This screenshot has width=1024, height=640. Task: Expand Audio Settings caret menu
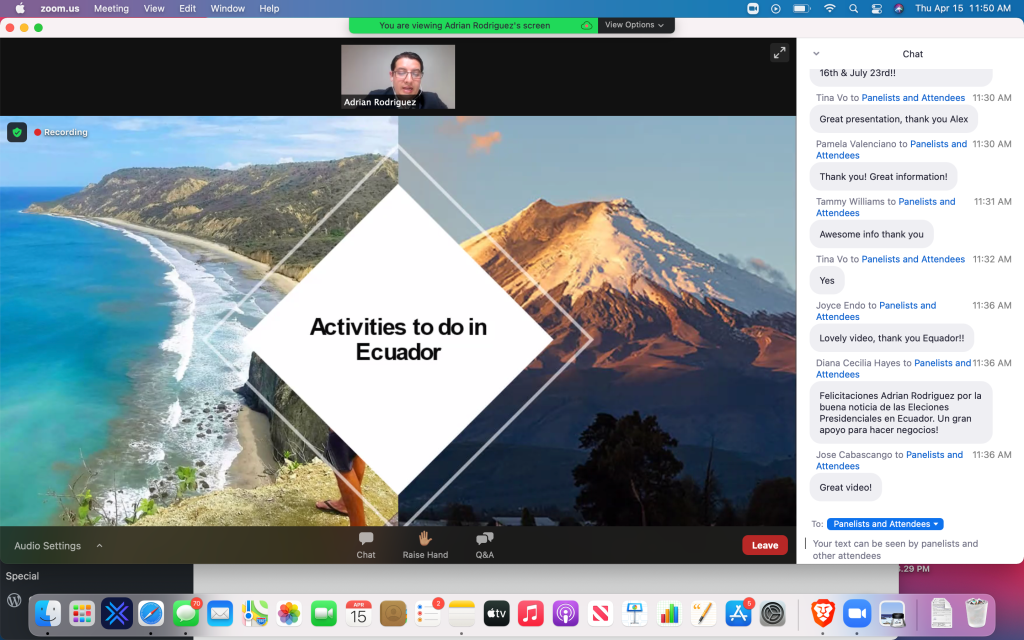(99, 546)
